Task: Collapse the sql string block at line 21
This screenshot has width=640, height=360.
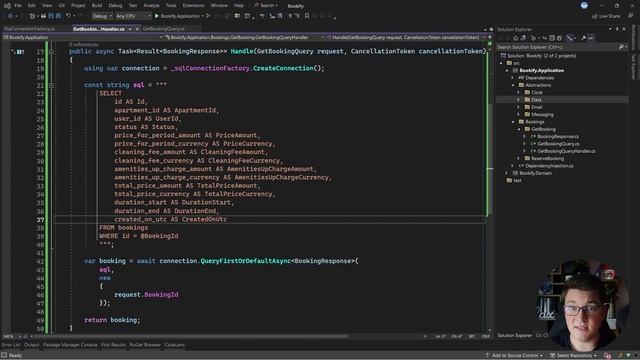Action: coord(51,85)
